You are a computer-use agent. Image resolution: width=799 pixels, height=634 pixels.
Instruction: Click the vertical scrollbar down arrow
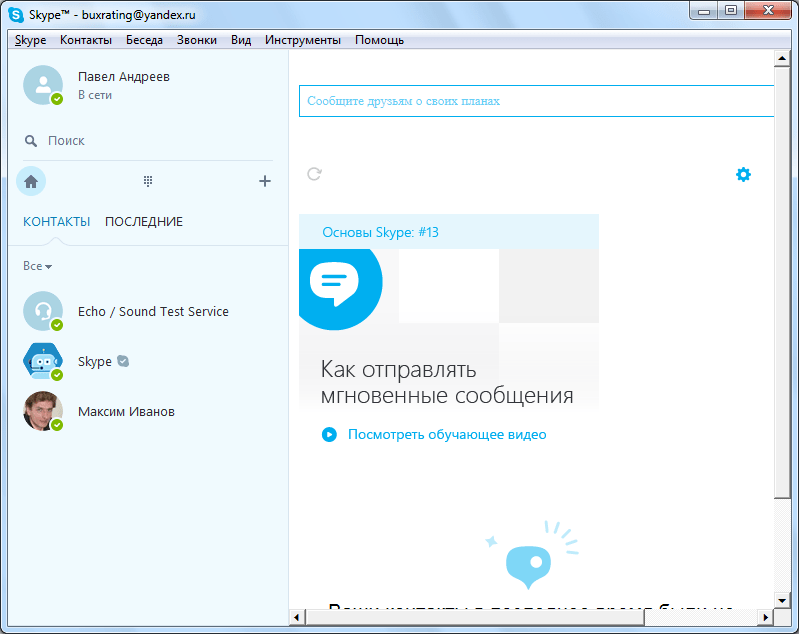coord(781,600)
